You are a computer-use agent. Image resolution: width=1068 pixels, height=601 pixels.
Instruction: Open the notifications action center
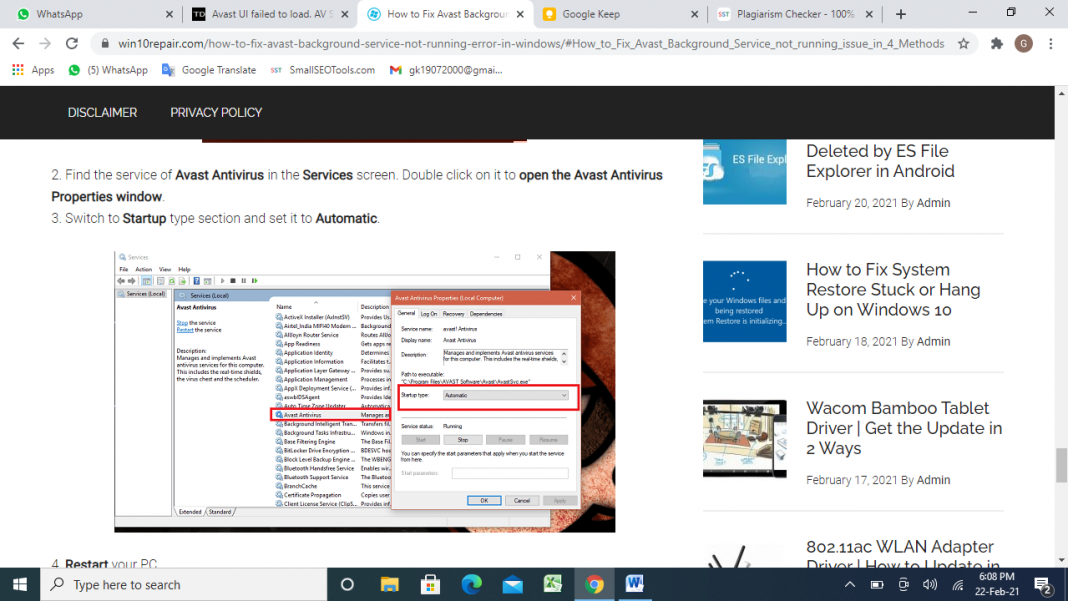(1042, 585)
